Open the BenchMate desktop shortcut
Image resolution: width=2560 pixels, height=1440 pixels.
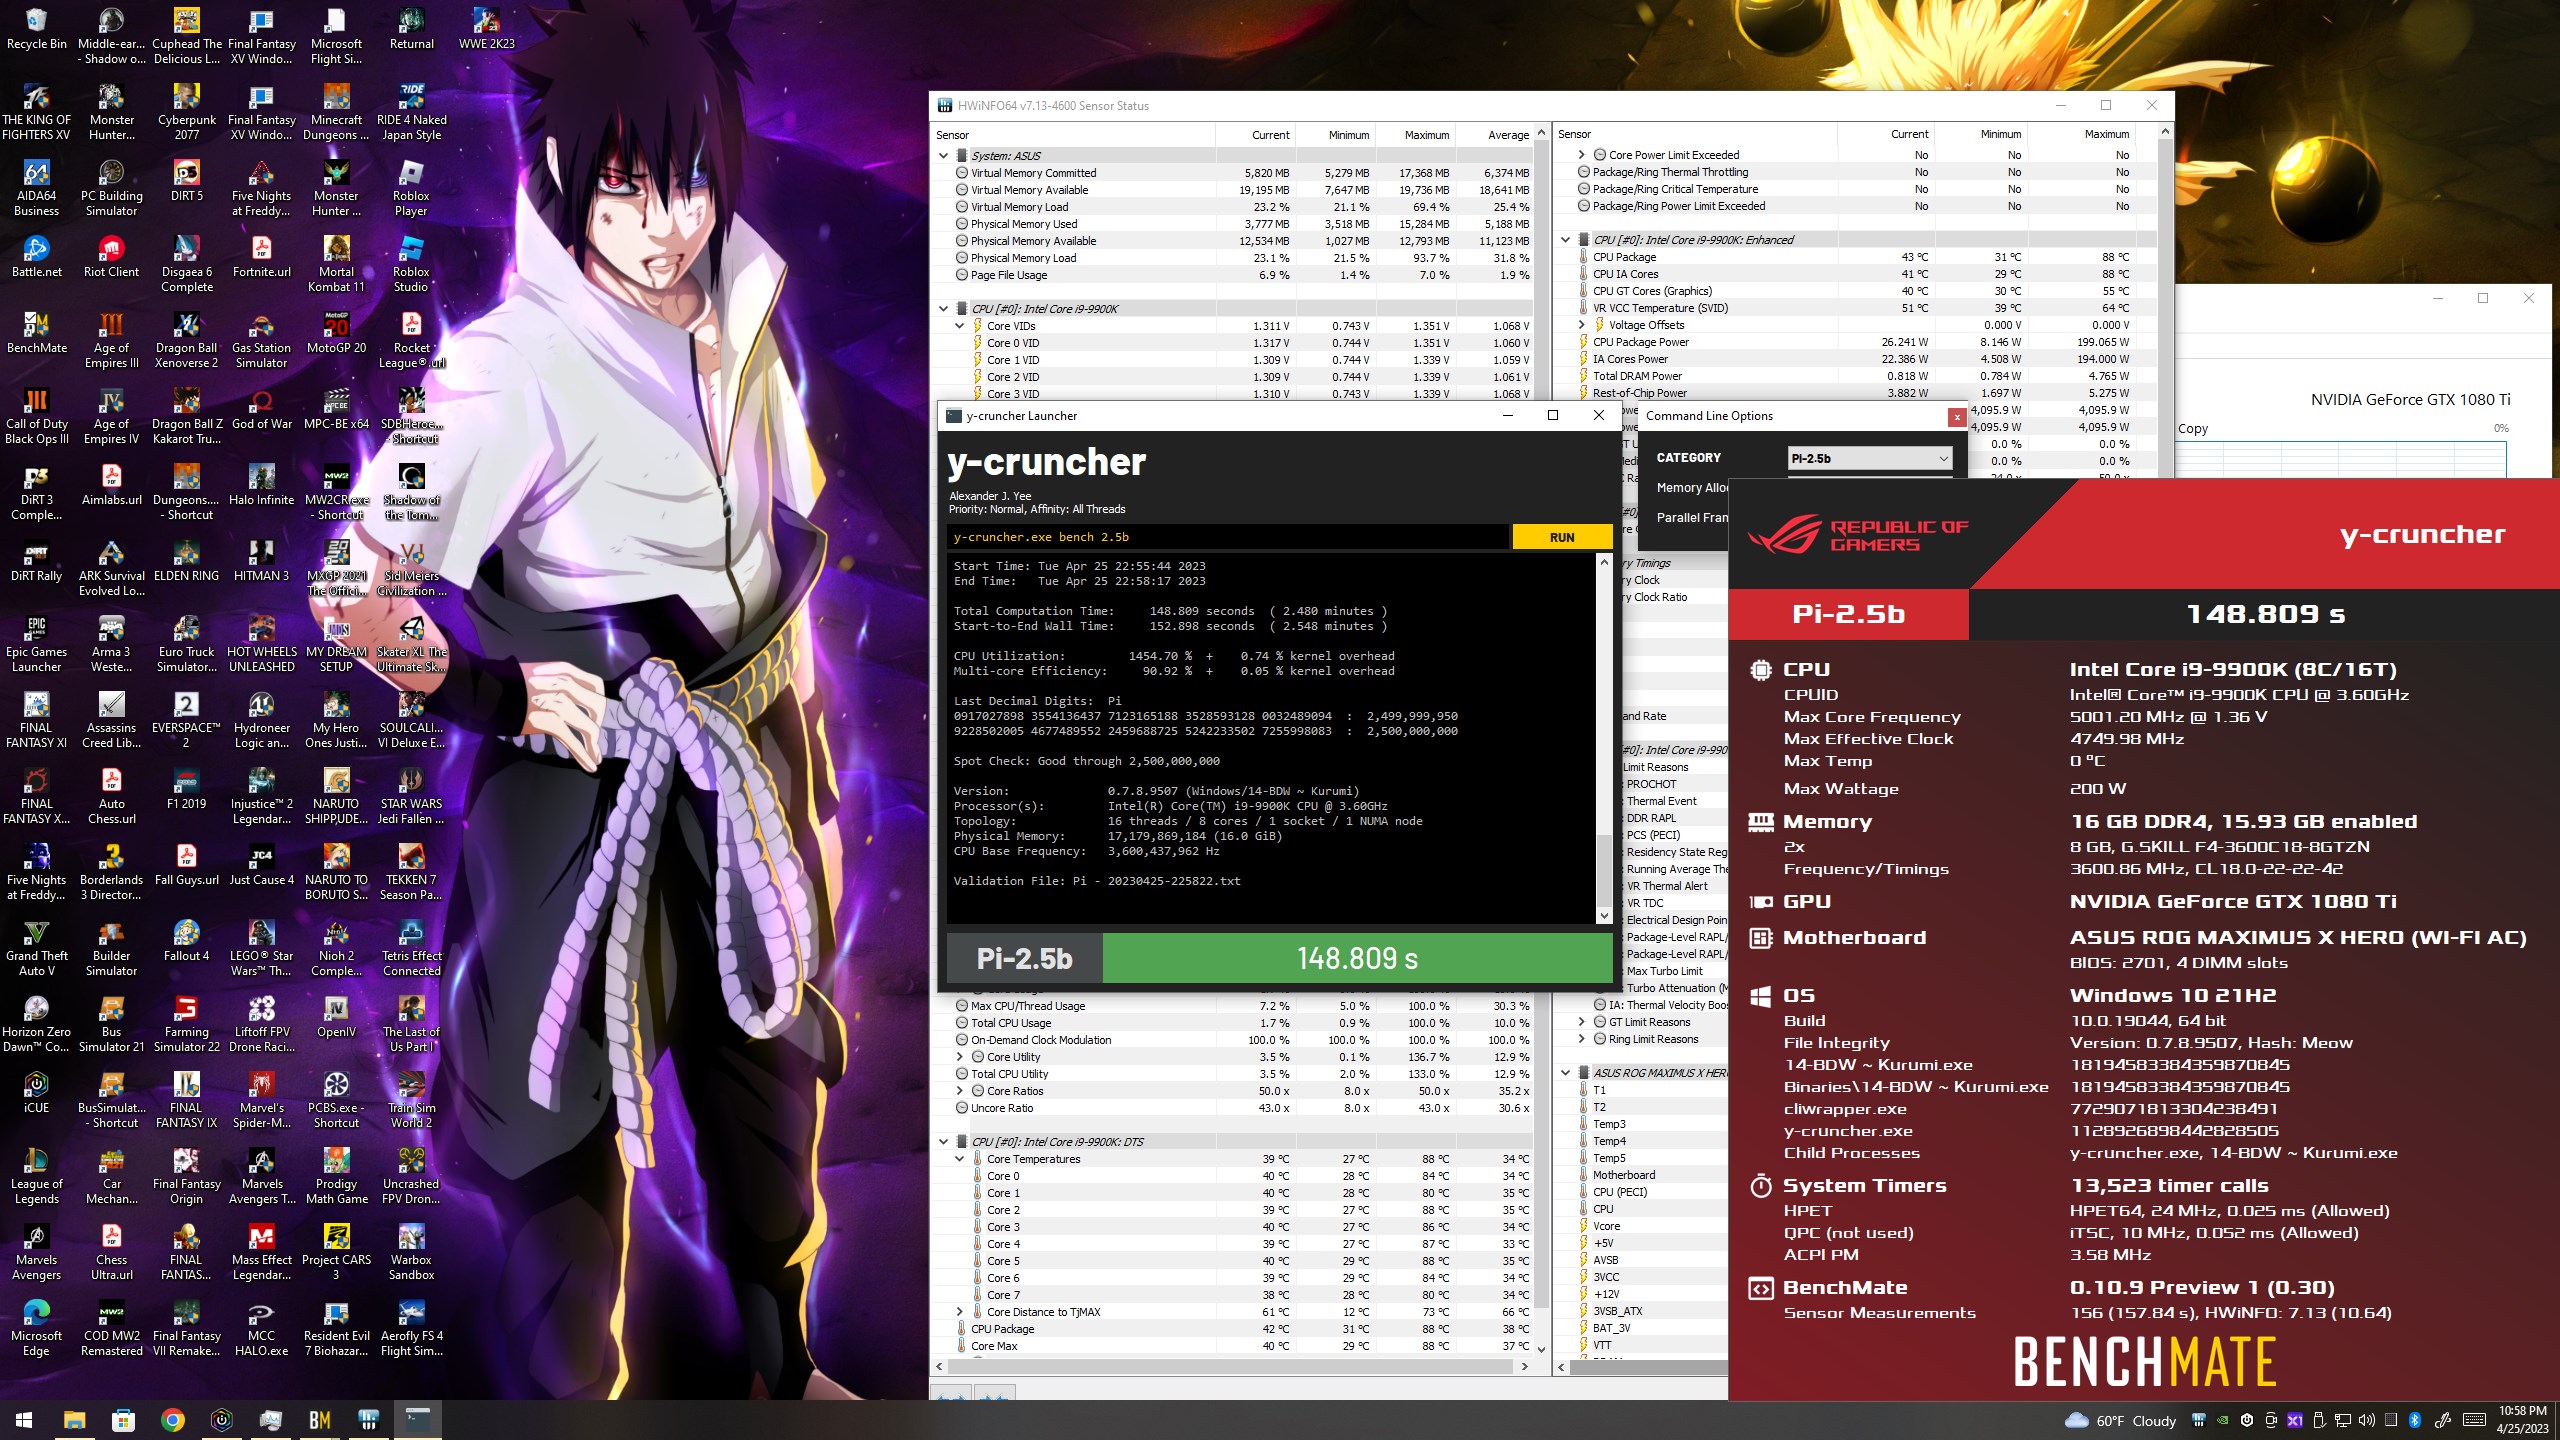36,333
